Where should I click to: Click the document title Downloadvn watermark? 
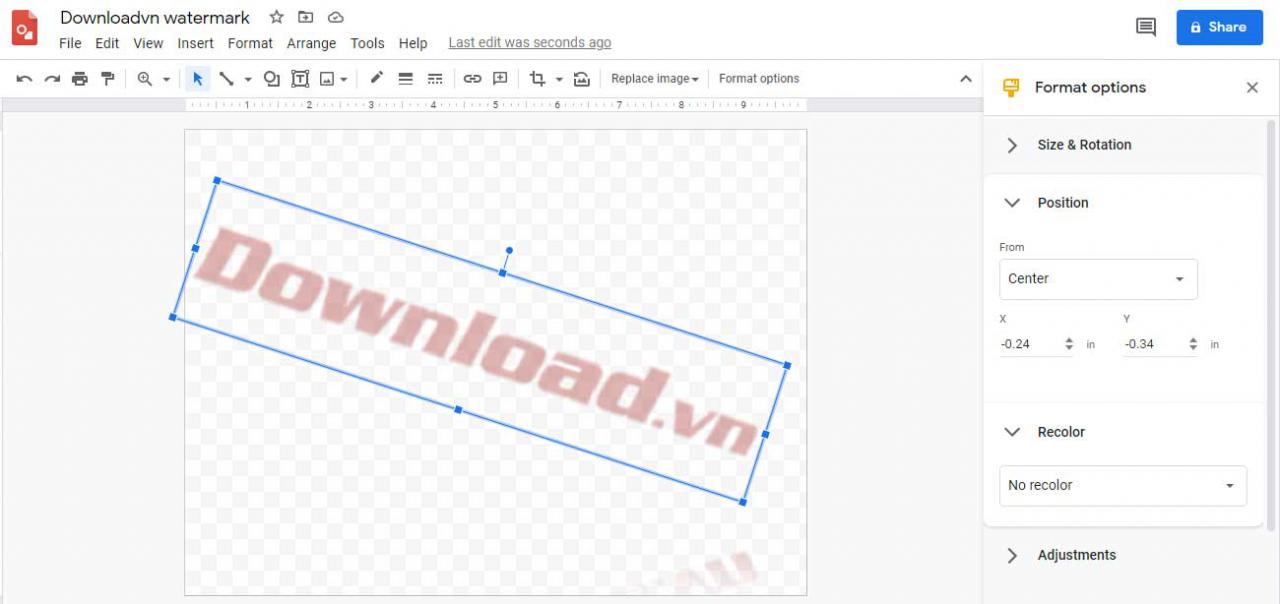pos(155,17)
